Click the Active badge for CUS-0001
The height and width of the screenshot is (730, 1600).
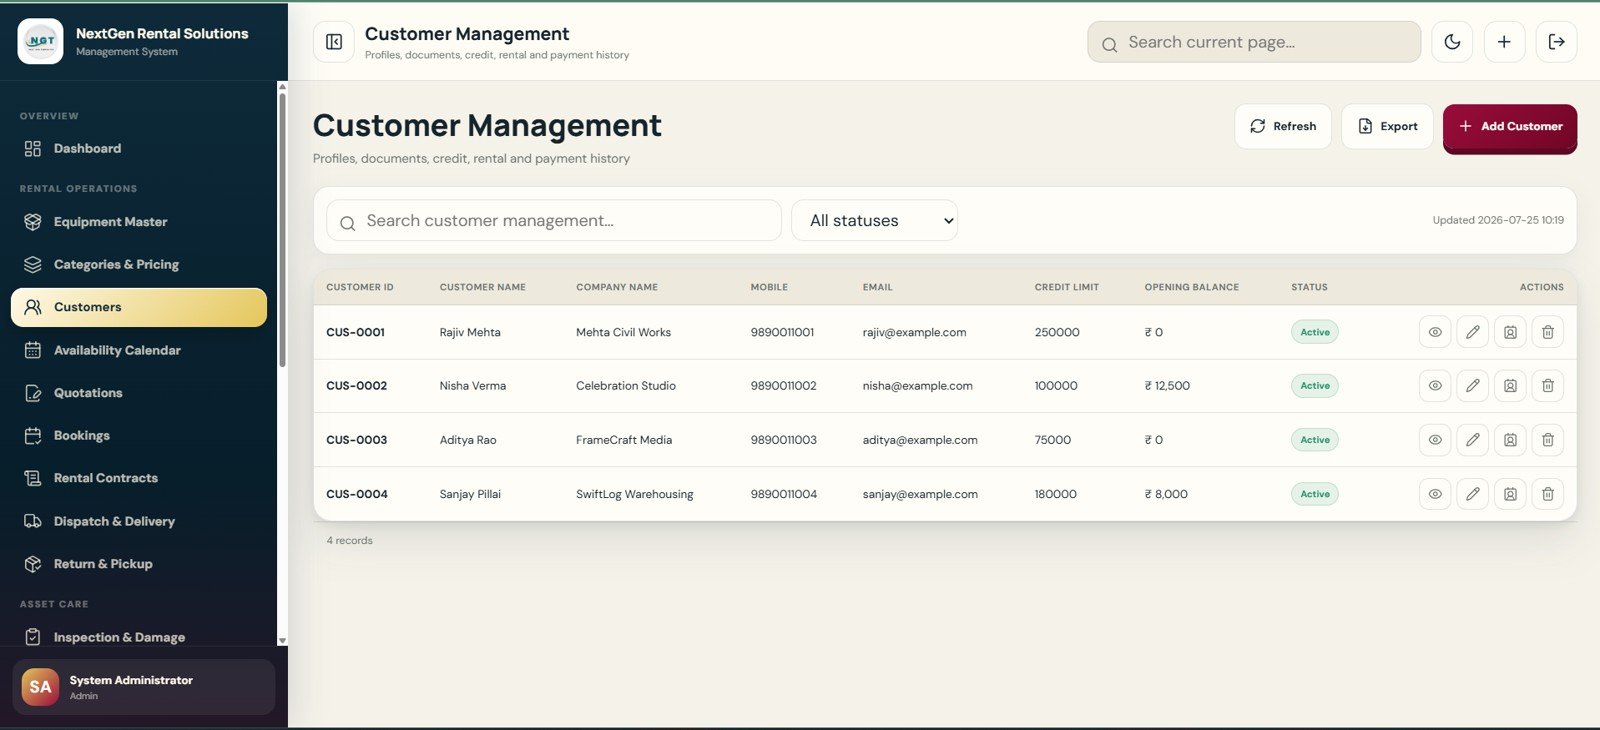pos(1315,332)
